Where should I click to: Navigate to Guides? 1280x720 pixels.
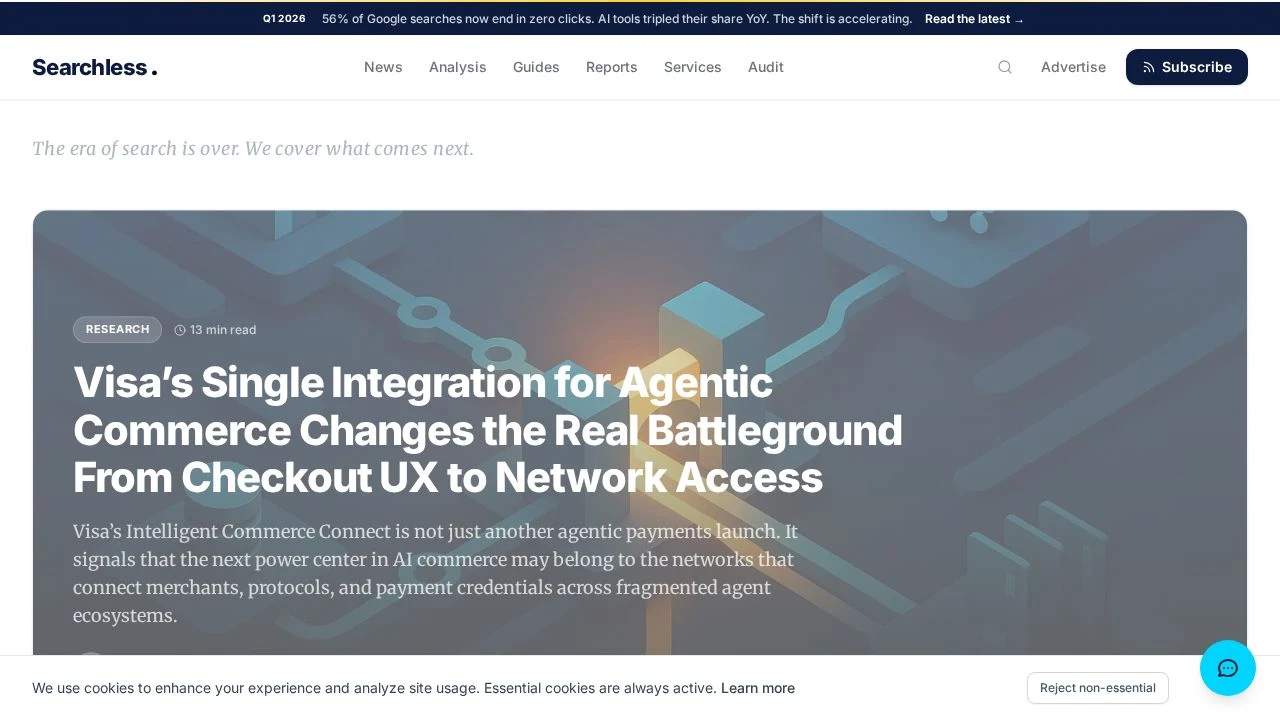coord(536,67)
